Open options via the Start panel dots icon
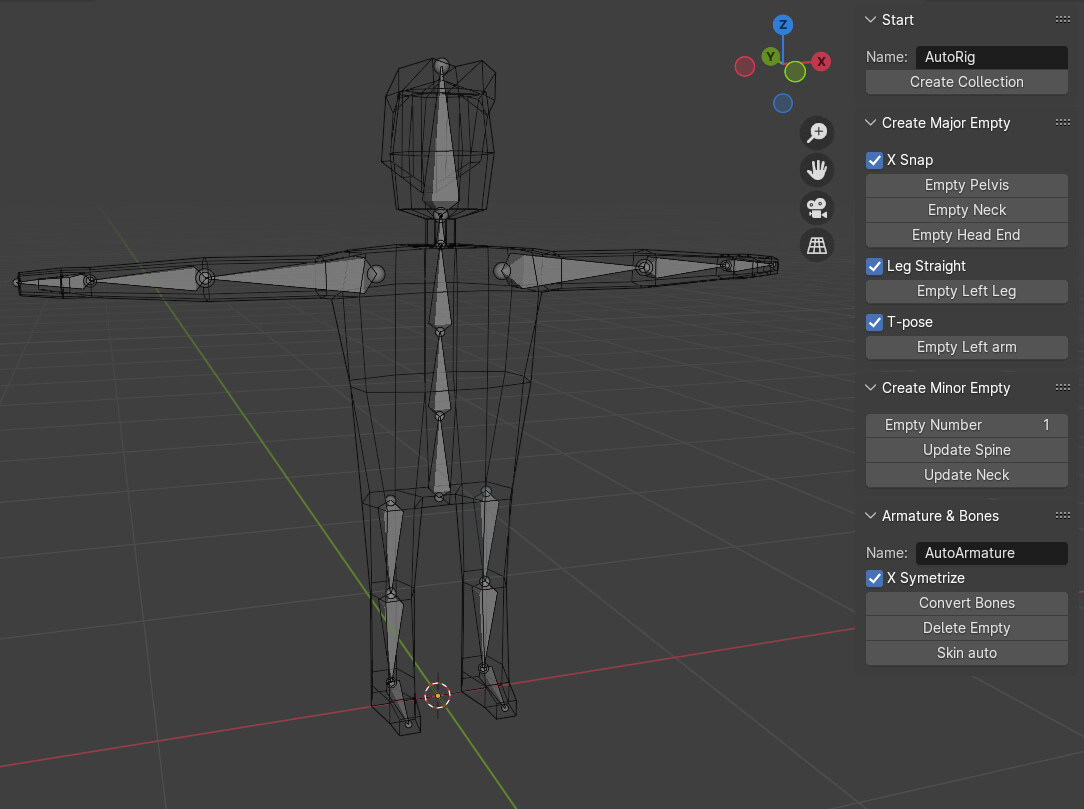Viewport: 1084px width, 809px height. tap(1062, 19)
